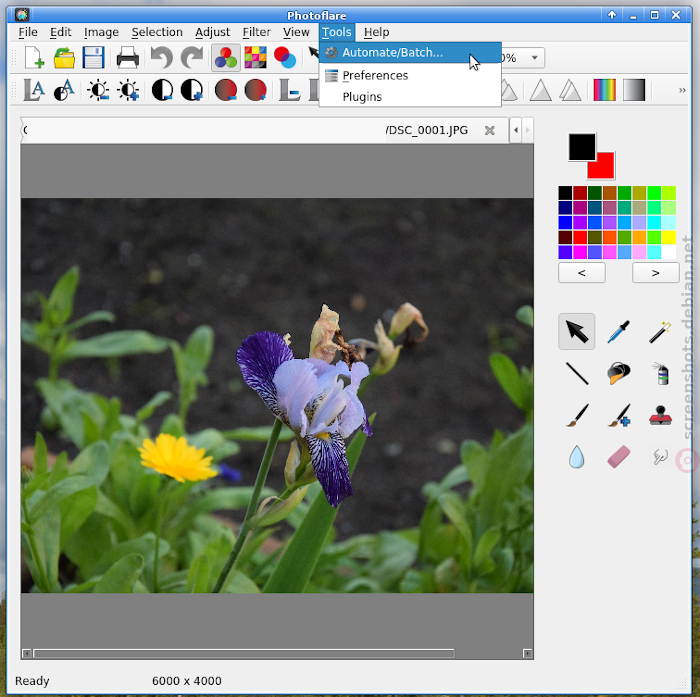This screenshot has width=700, height=697.
Task: Toggle RGB mode three-circles icon
Action: click(x=226, y=58)
